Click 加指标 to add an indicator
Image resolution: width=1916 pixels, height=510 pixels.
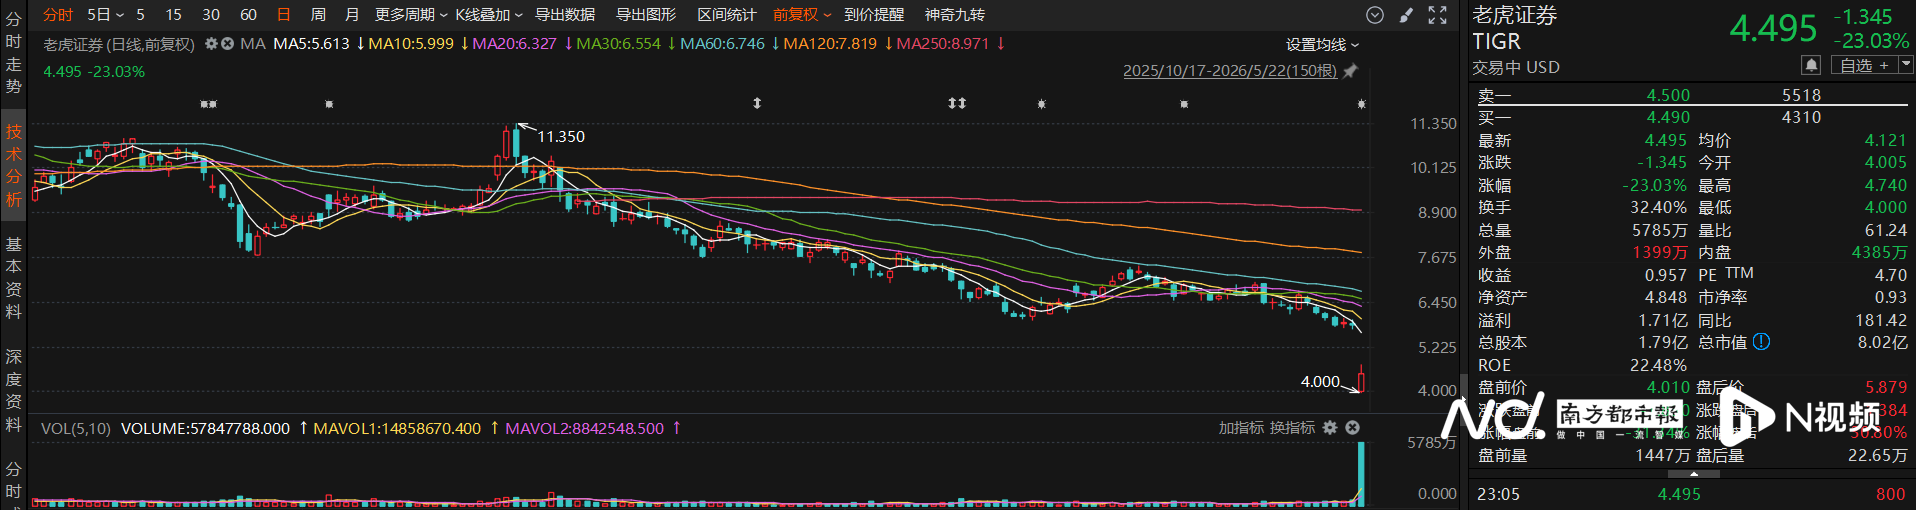pyautogui.click(x=1241, y=428)
